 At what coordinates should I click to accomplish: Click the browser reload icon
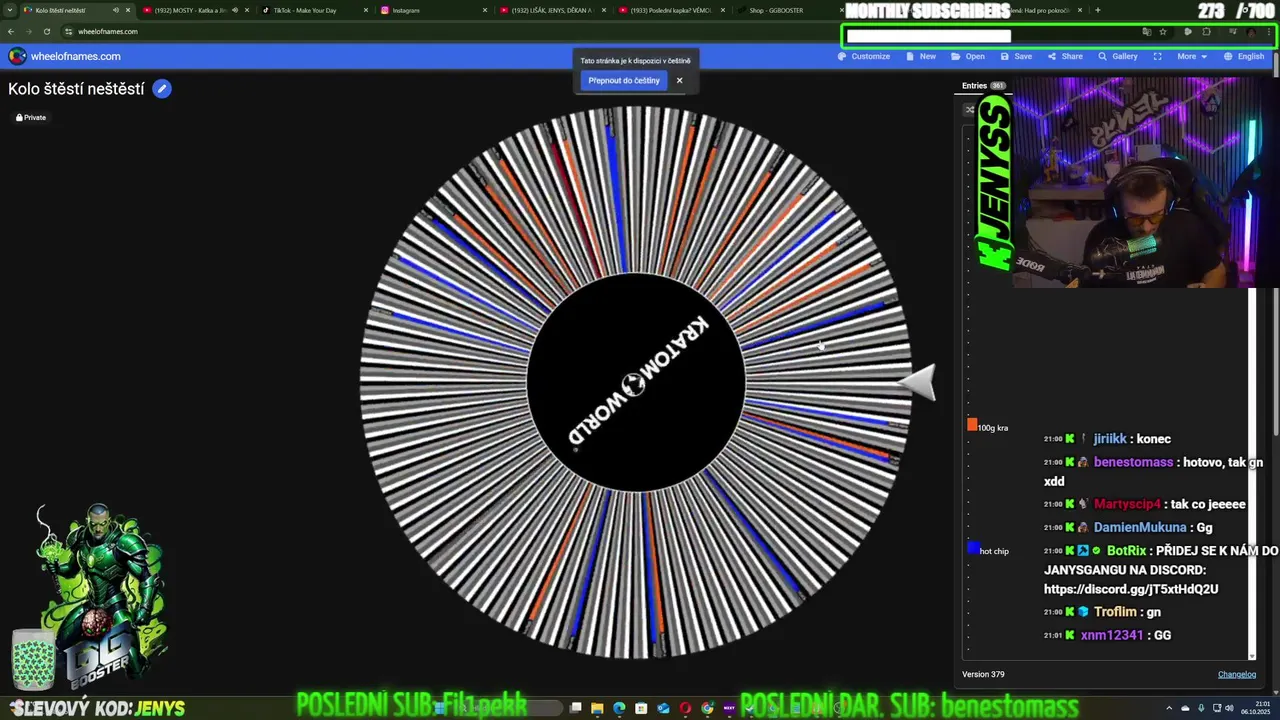(46, 31)
